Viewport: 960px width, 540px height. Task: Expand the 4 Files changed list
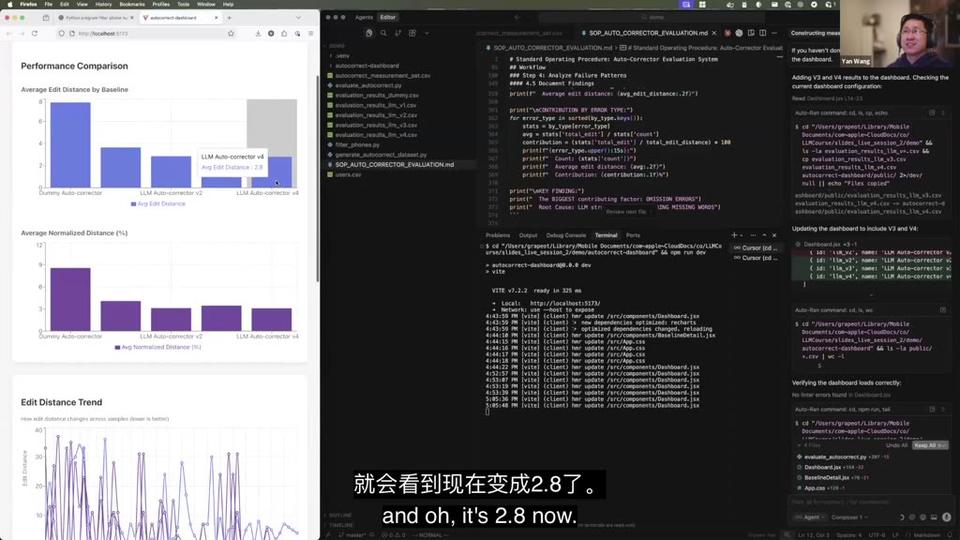811,445
